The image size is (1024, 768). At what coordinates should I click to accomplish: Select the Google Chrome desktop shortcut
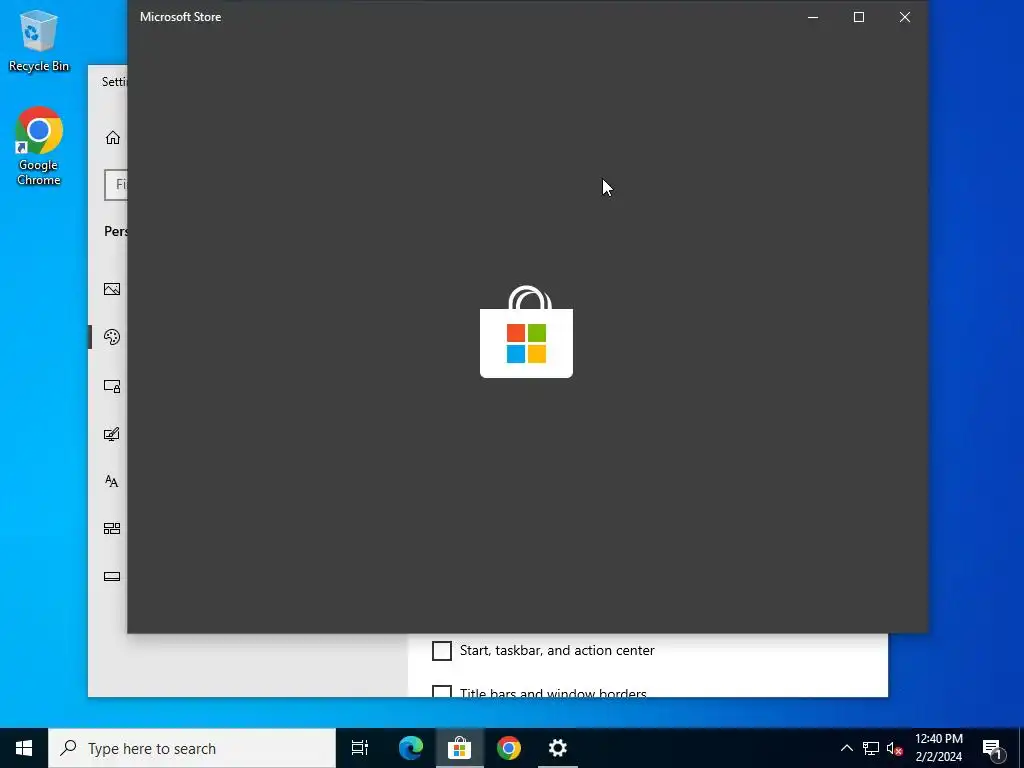(x=39, y=146)
